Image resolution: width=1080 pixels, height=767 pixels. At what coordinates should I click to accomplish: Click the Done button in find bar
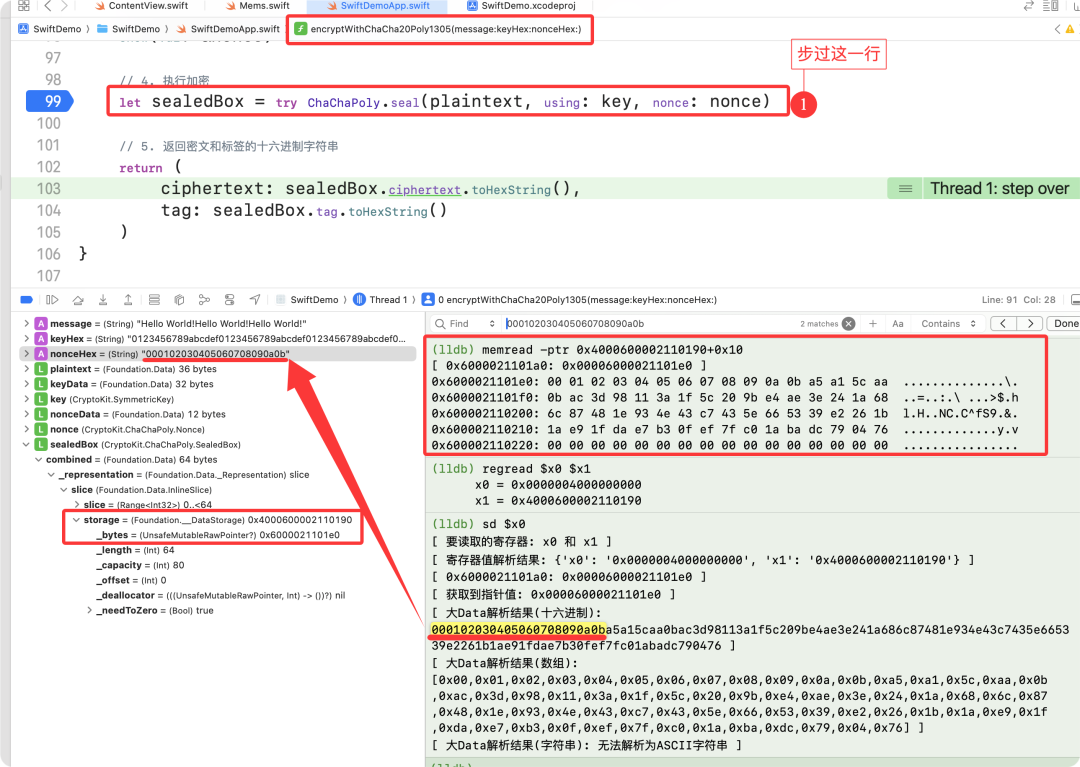pos(1065,324)
